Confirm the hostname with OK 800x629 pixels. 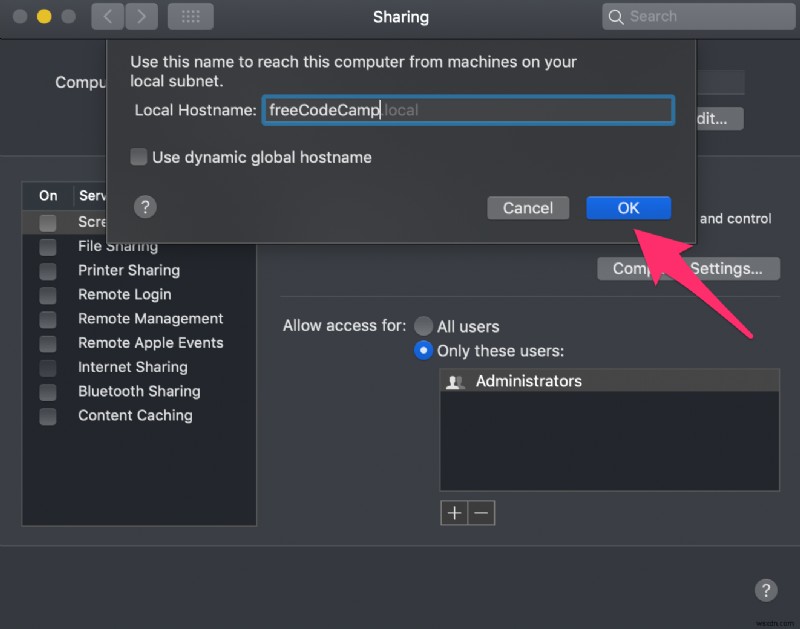coord(628,207)
